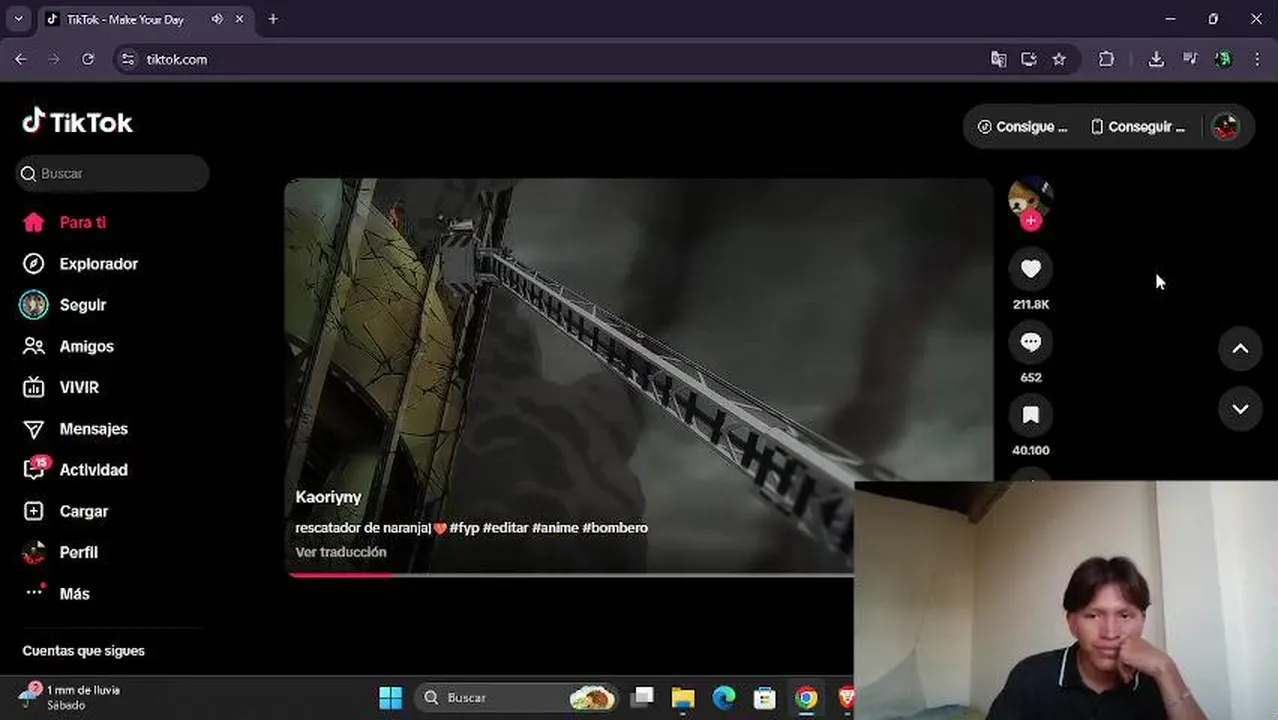Click the Cuentas que sigues heading
1278x720 pixels.
[x=84, y=651]
